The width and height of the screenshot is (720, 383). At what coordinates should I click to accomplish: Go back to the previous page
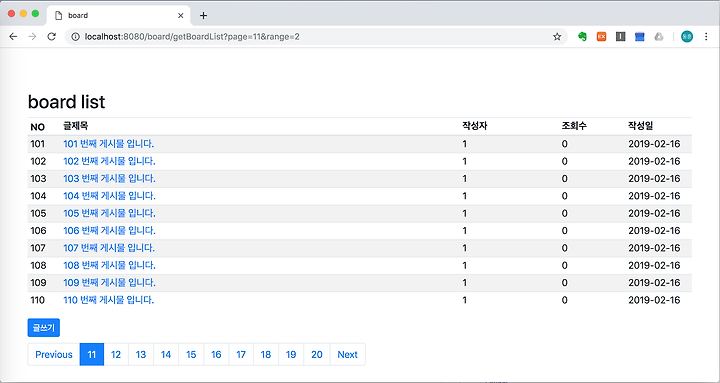13,37
